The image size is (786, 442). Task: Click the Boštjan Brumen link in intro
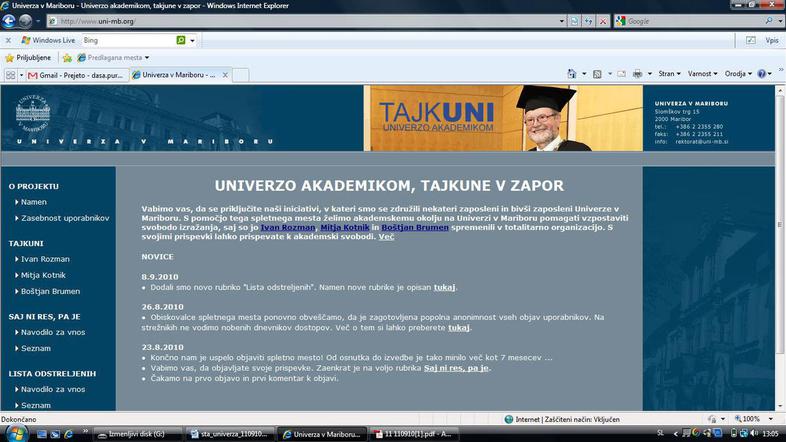tap(414, 228)
